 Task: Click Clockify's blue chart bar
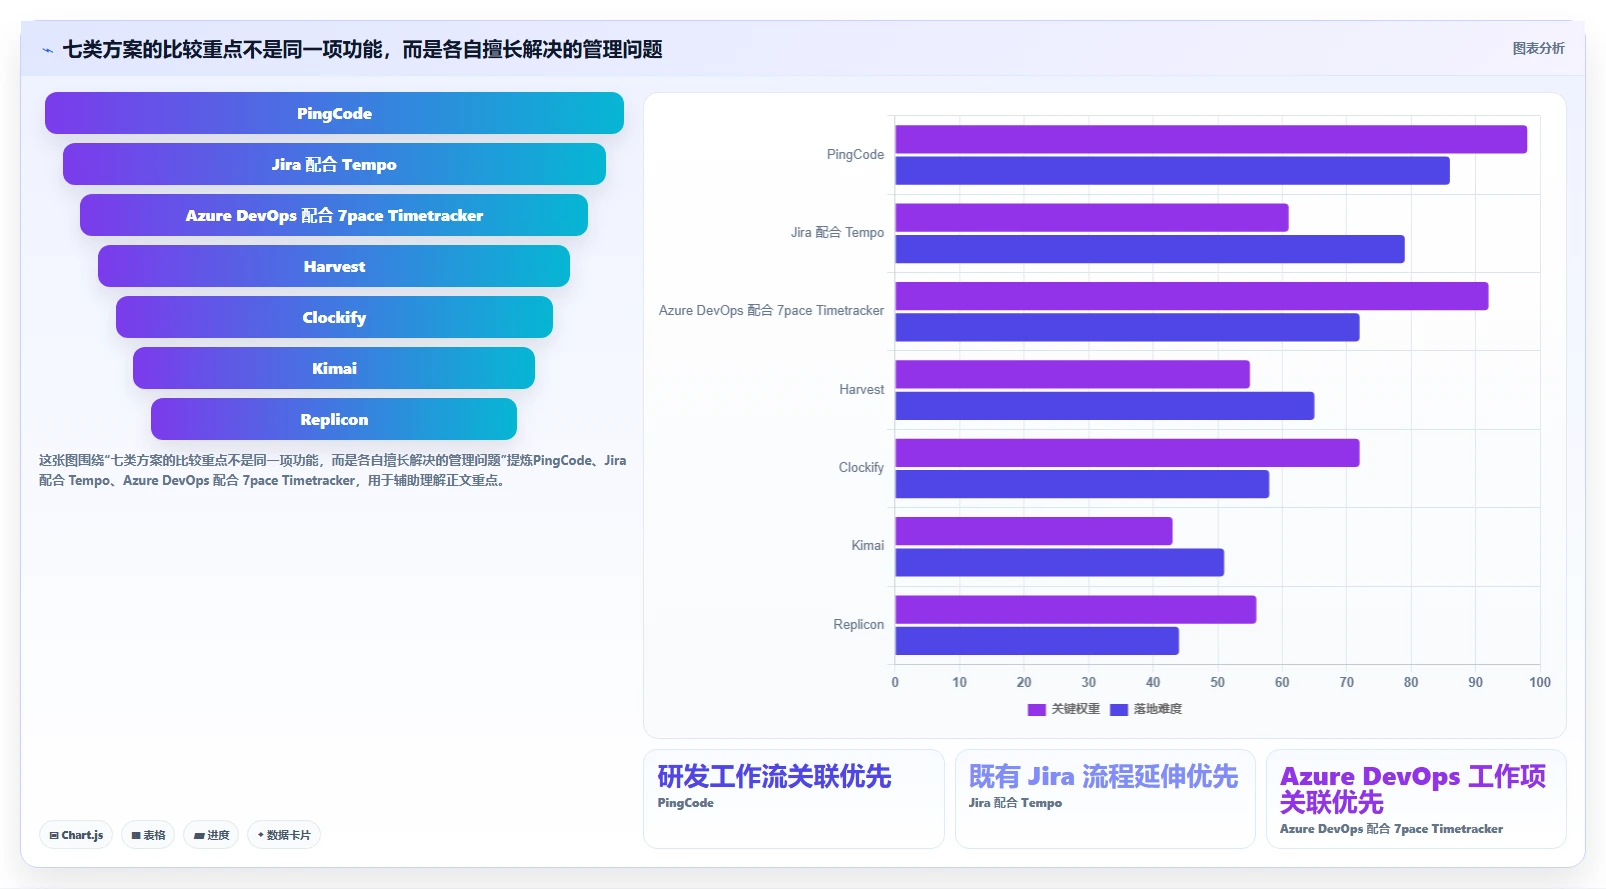tap(1082, 484)
